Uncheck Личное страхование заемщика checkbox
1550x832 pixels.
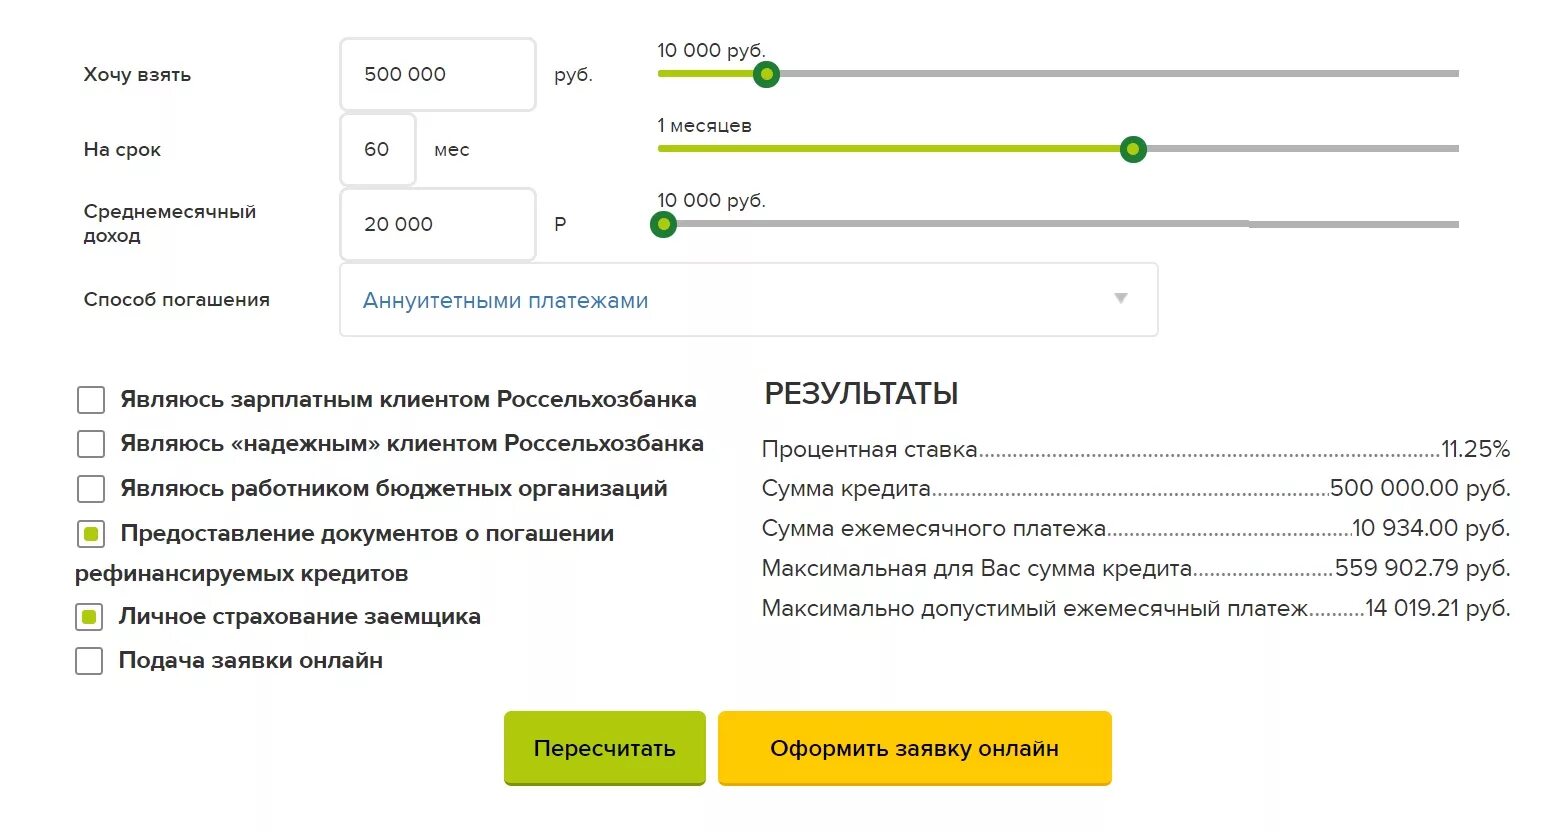coord(89,617)
